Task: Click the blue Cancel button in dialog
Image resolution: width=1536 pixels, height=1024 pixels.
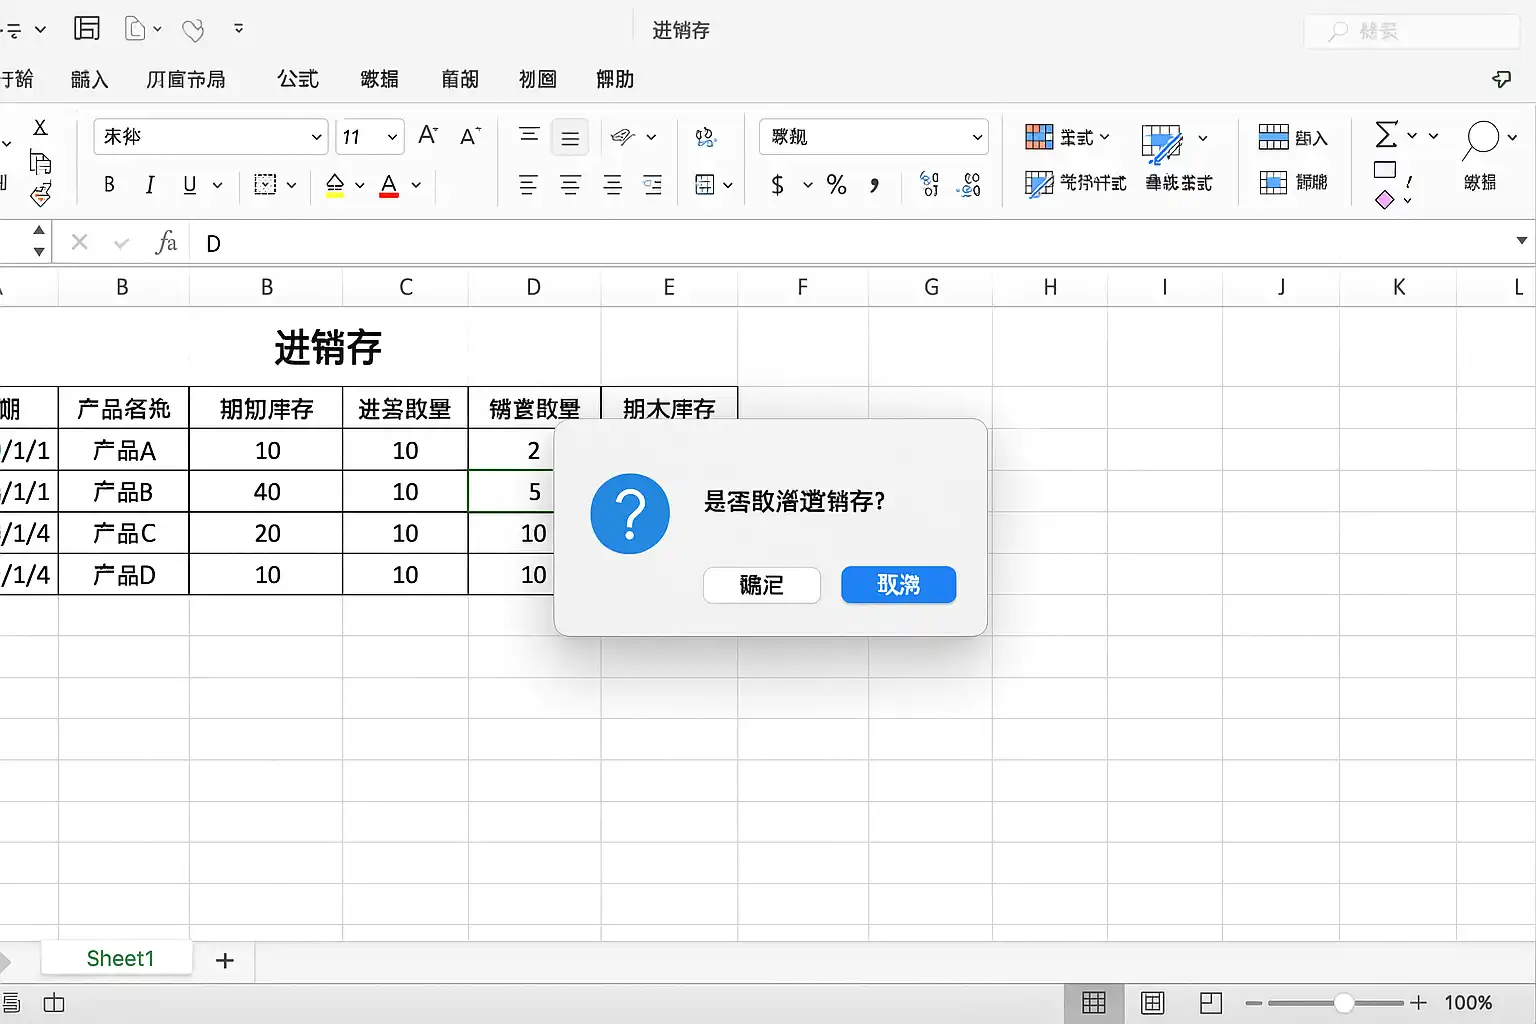Action: tap(898, 585)
